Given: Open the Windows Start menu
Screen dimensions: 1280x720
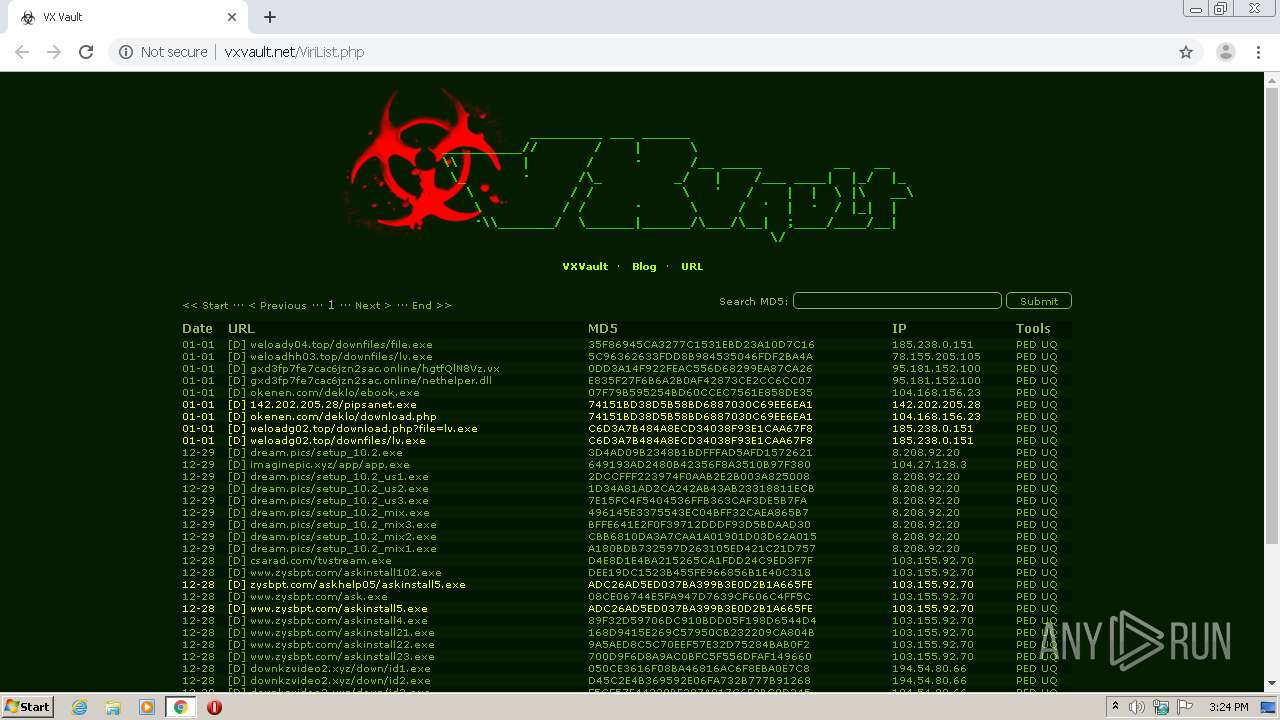Looking at the screenshot, I should pyautogui.click(x=28, y=707).
